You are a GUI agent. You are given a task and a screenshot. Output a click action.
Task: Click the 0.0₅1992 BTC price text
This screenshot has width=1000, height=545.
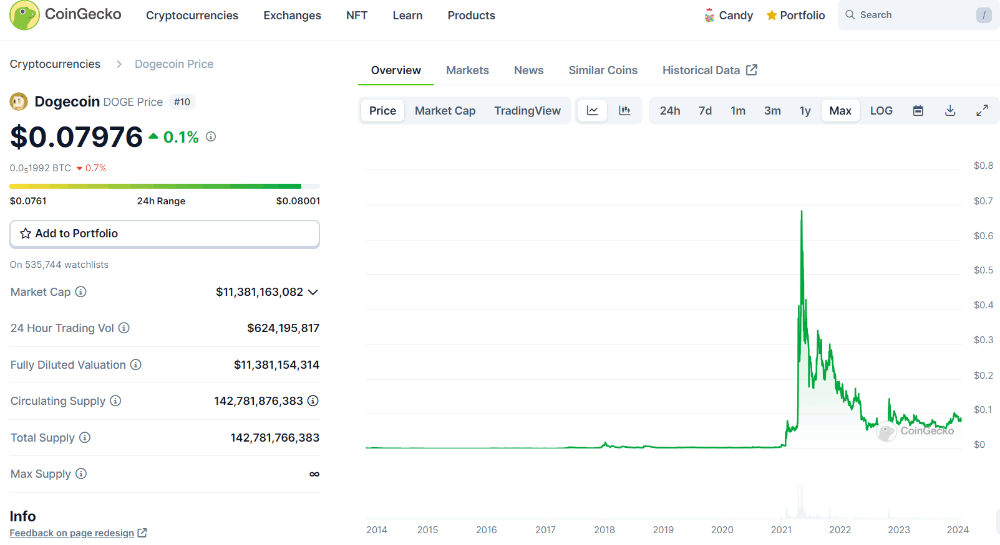pos(40,168)
